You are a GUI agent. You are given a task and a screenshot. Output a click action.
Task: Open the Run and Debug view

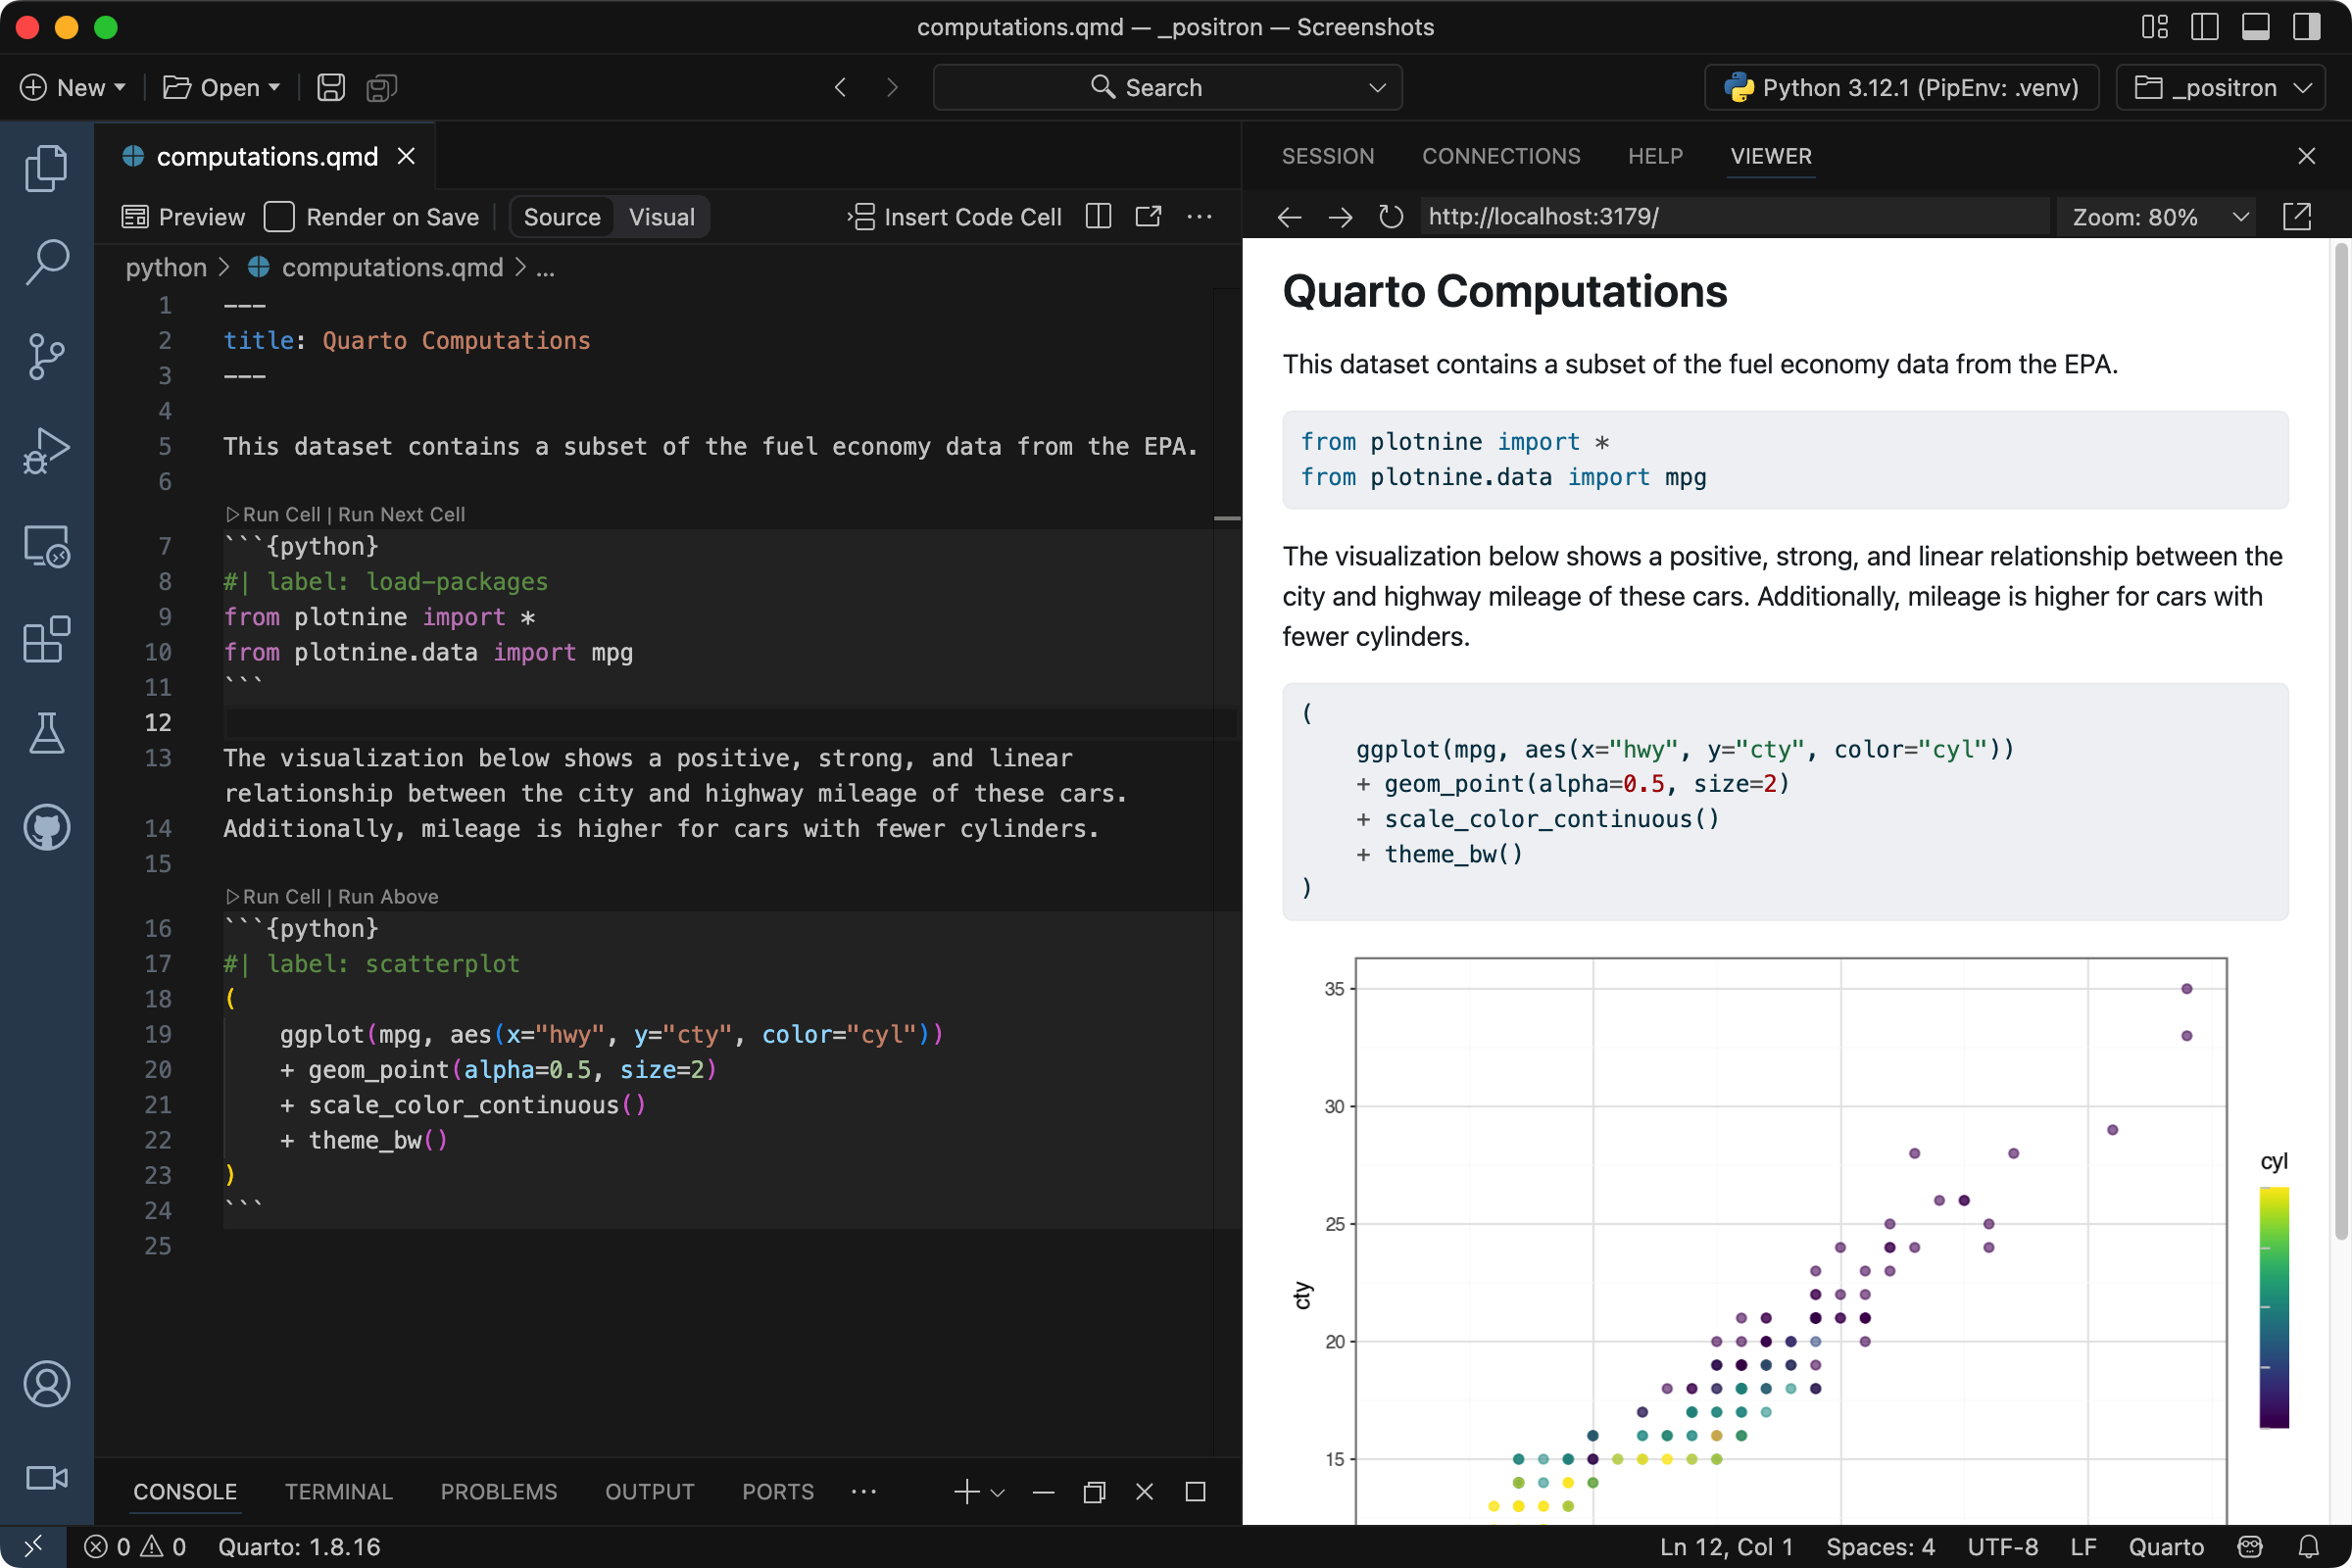(46, 451)
